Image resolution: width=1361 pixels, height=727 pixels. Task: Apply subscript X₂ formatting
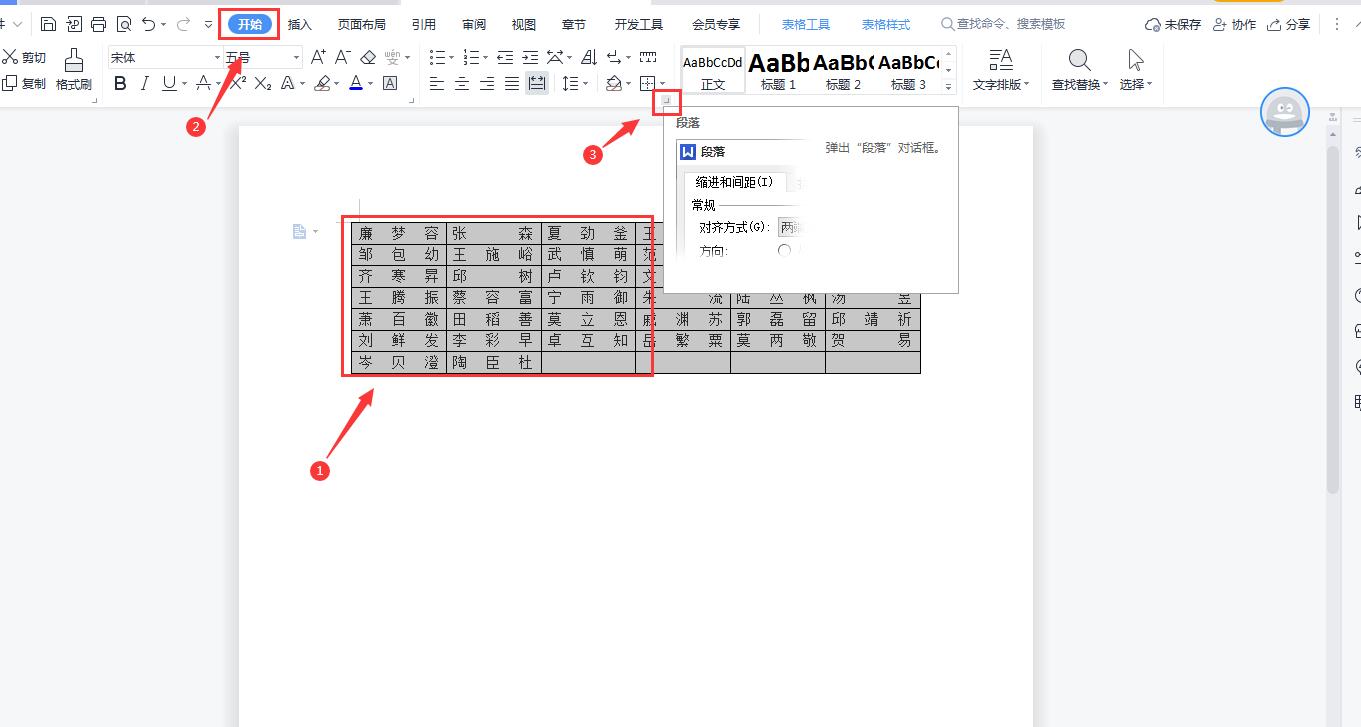click(263, 84)
